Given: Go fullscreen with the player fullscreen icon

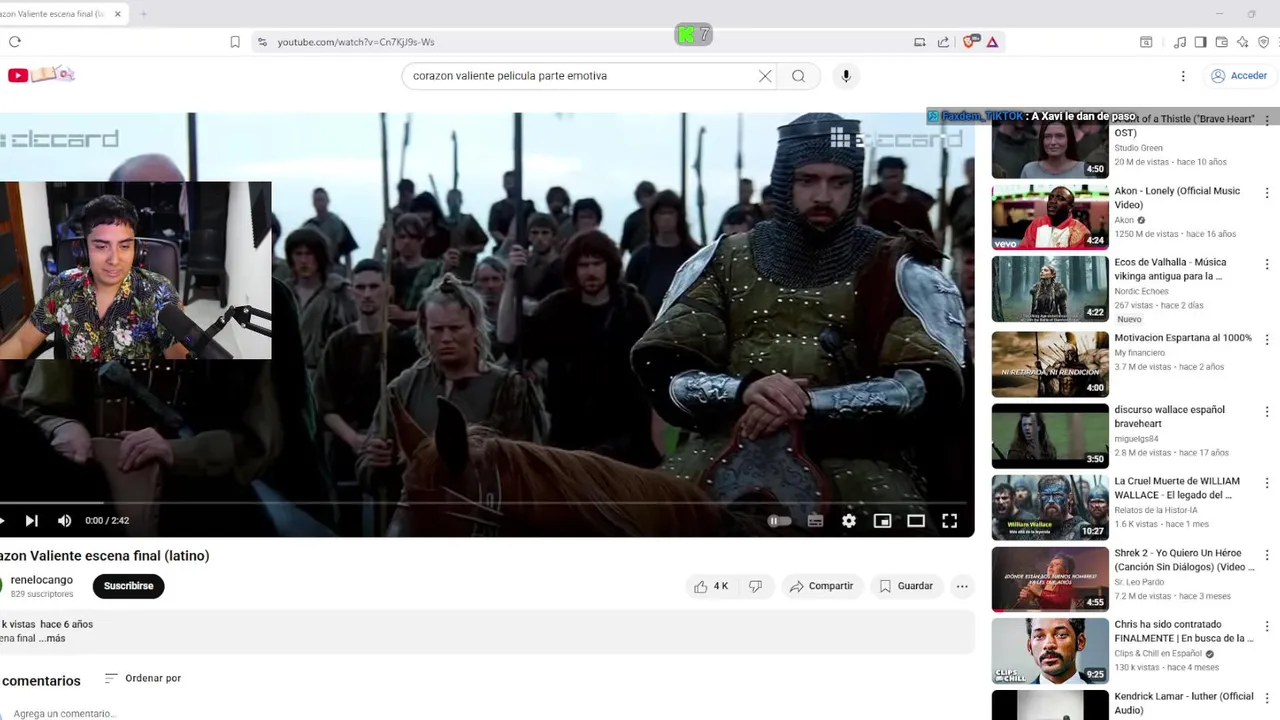Looking at the screenshot, I should pyautogui.click(x=950, y=521).
